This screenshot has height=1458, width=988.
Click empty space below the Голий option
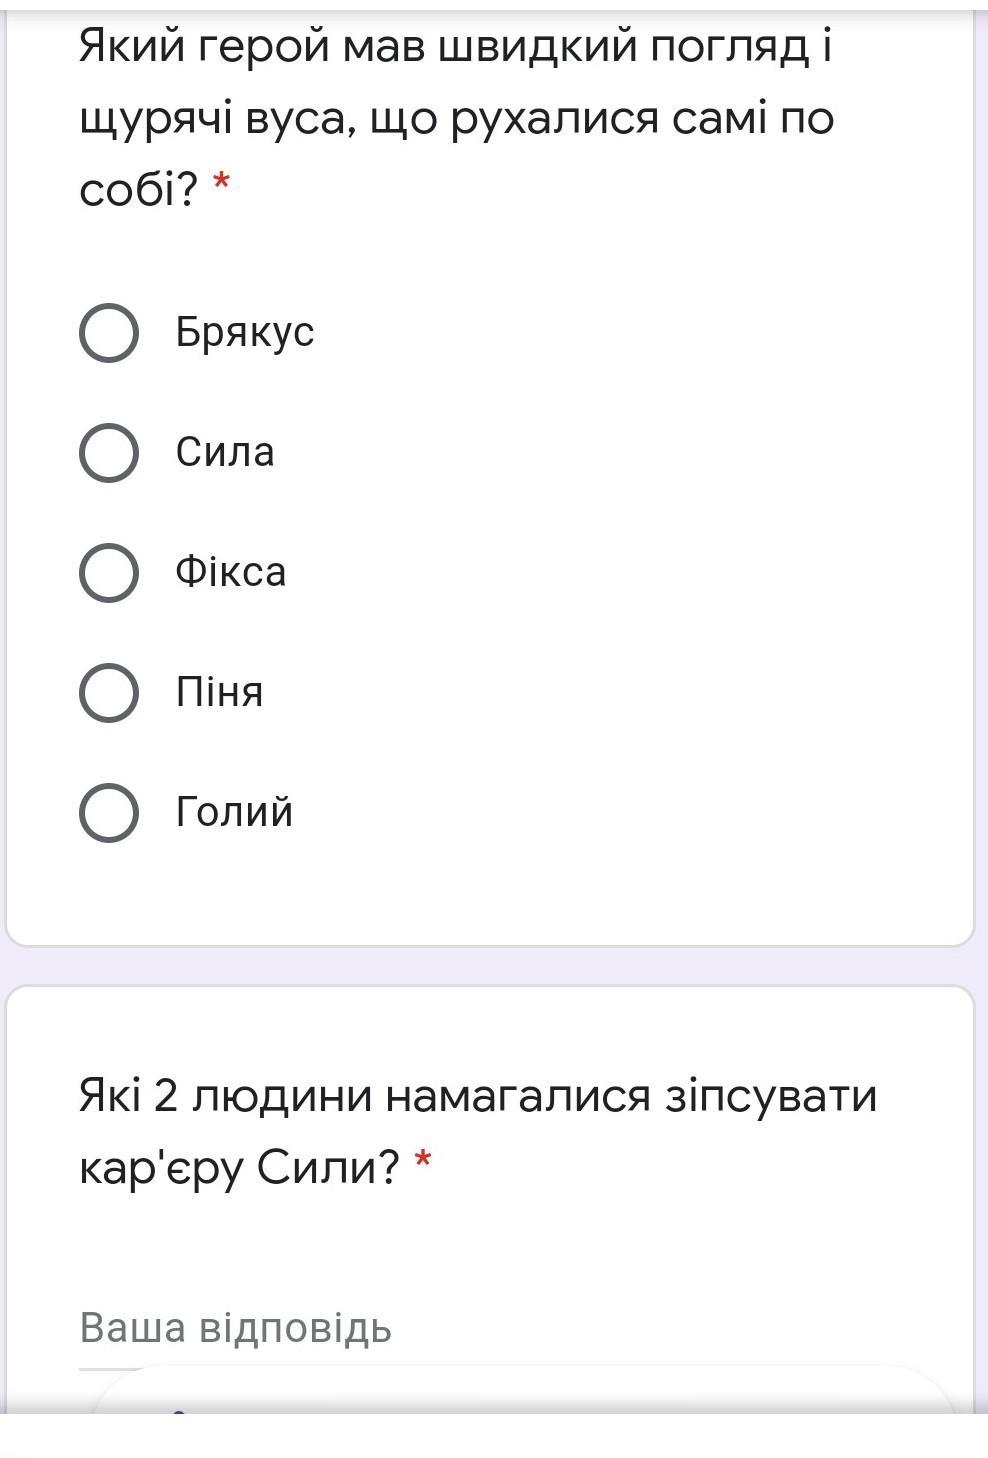point(490,892)
